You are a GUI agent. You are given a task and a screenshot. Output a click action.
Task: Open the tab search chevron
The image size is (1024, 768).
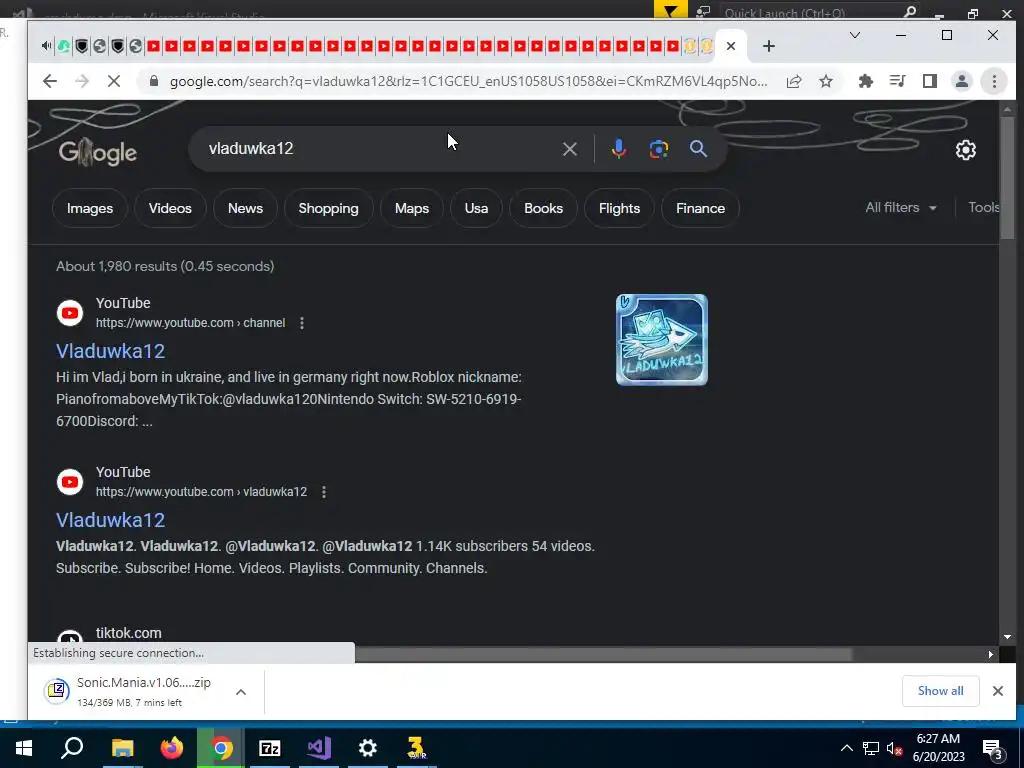855,35
